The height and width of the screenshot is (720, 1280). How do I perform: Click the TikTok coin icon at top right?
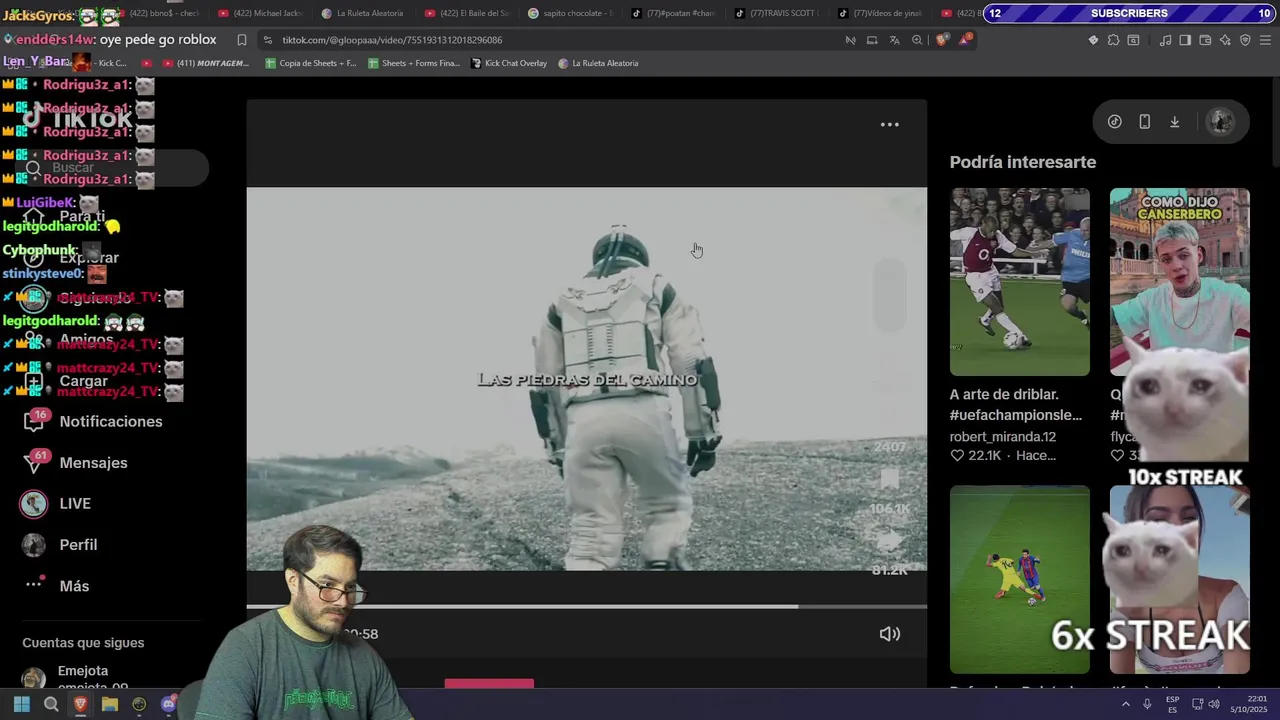[x=1115, y=122]
